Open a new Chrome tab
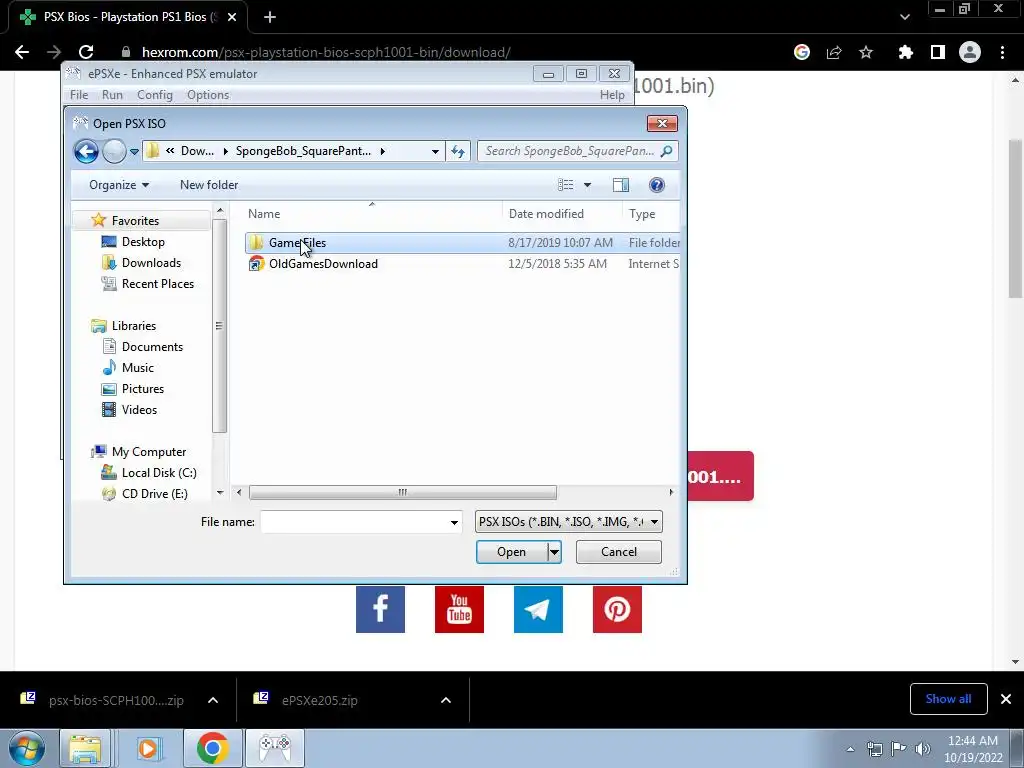 tap(270, 17)
